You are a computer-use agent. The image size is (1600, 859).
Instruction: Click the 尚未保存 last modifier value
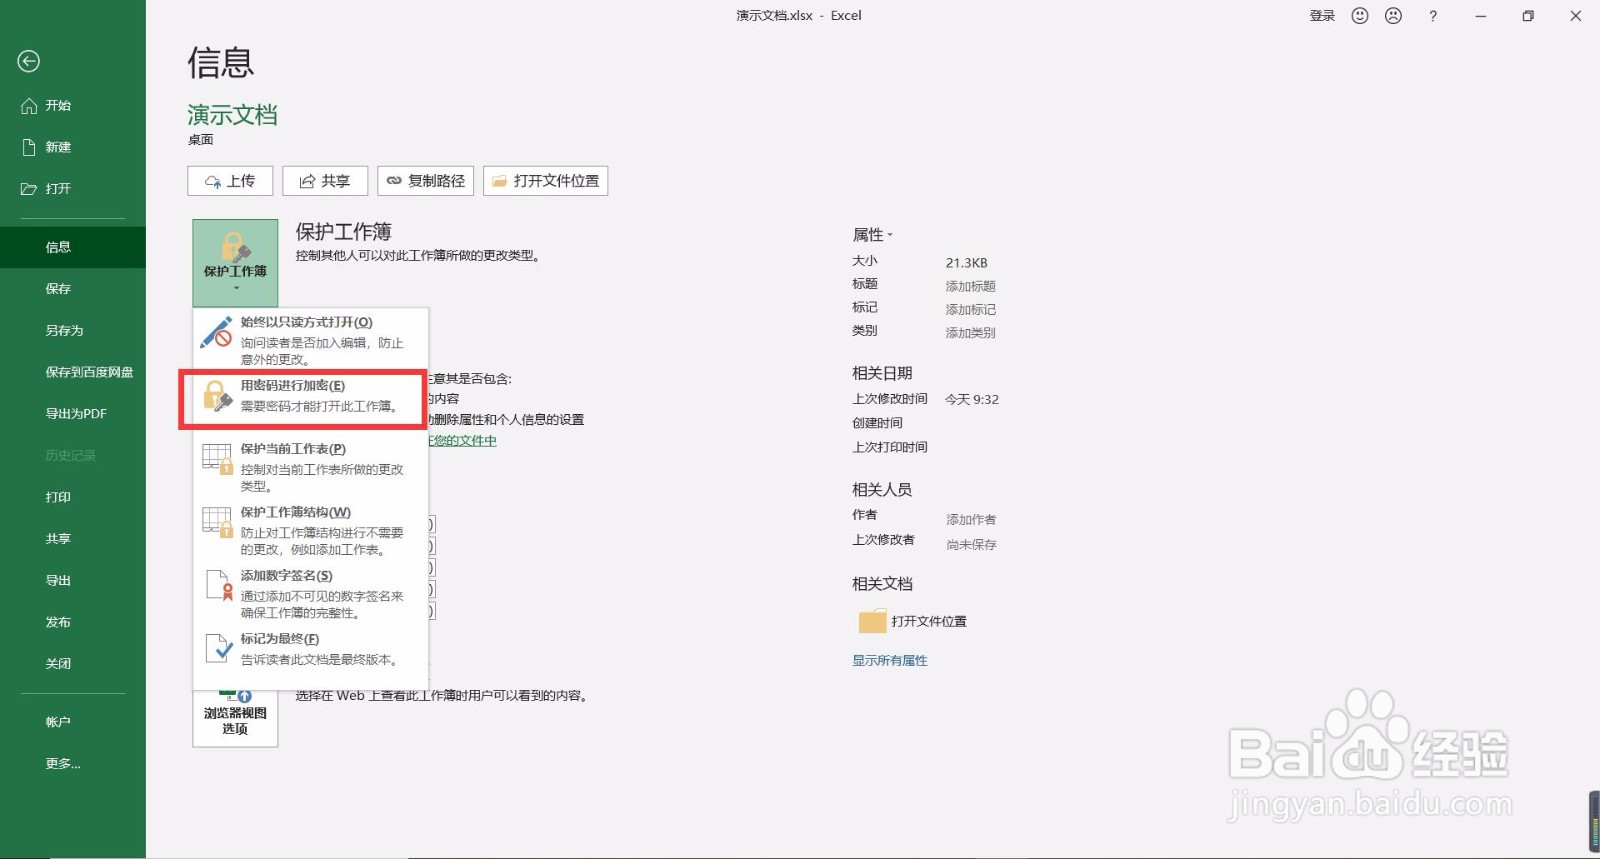(x=971, y=545)
